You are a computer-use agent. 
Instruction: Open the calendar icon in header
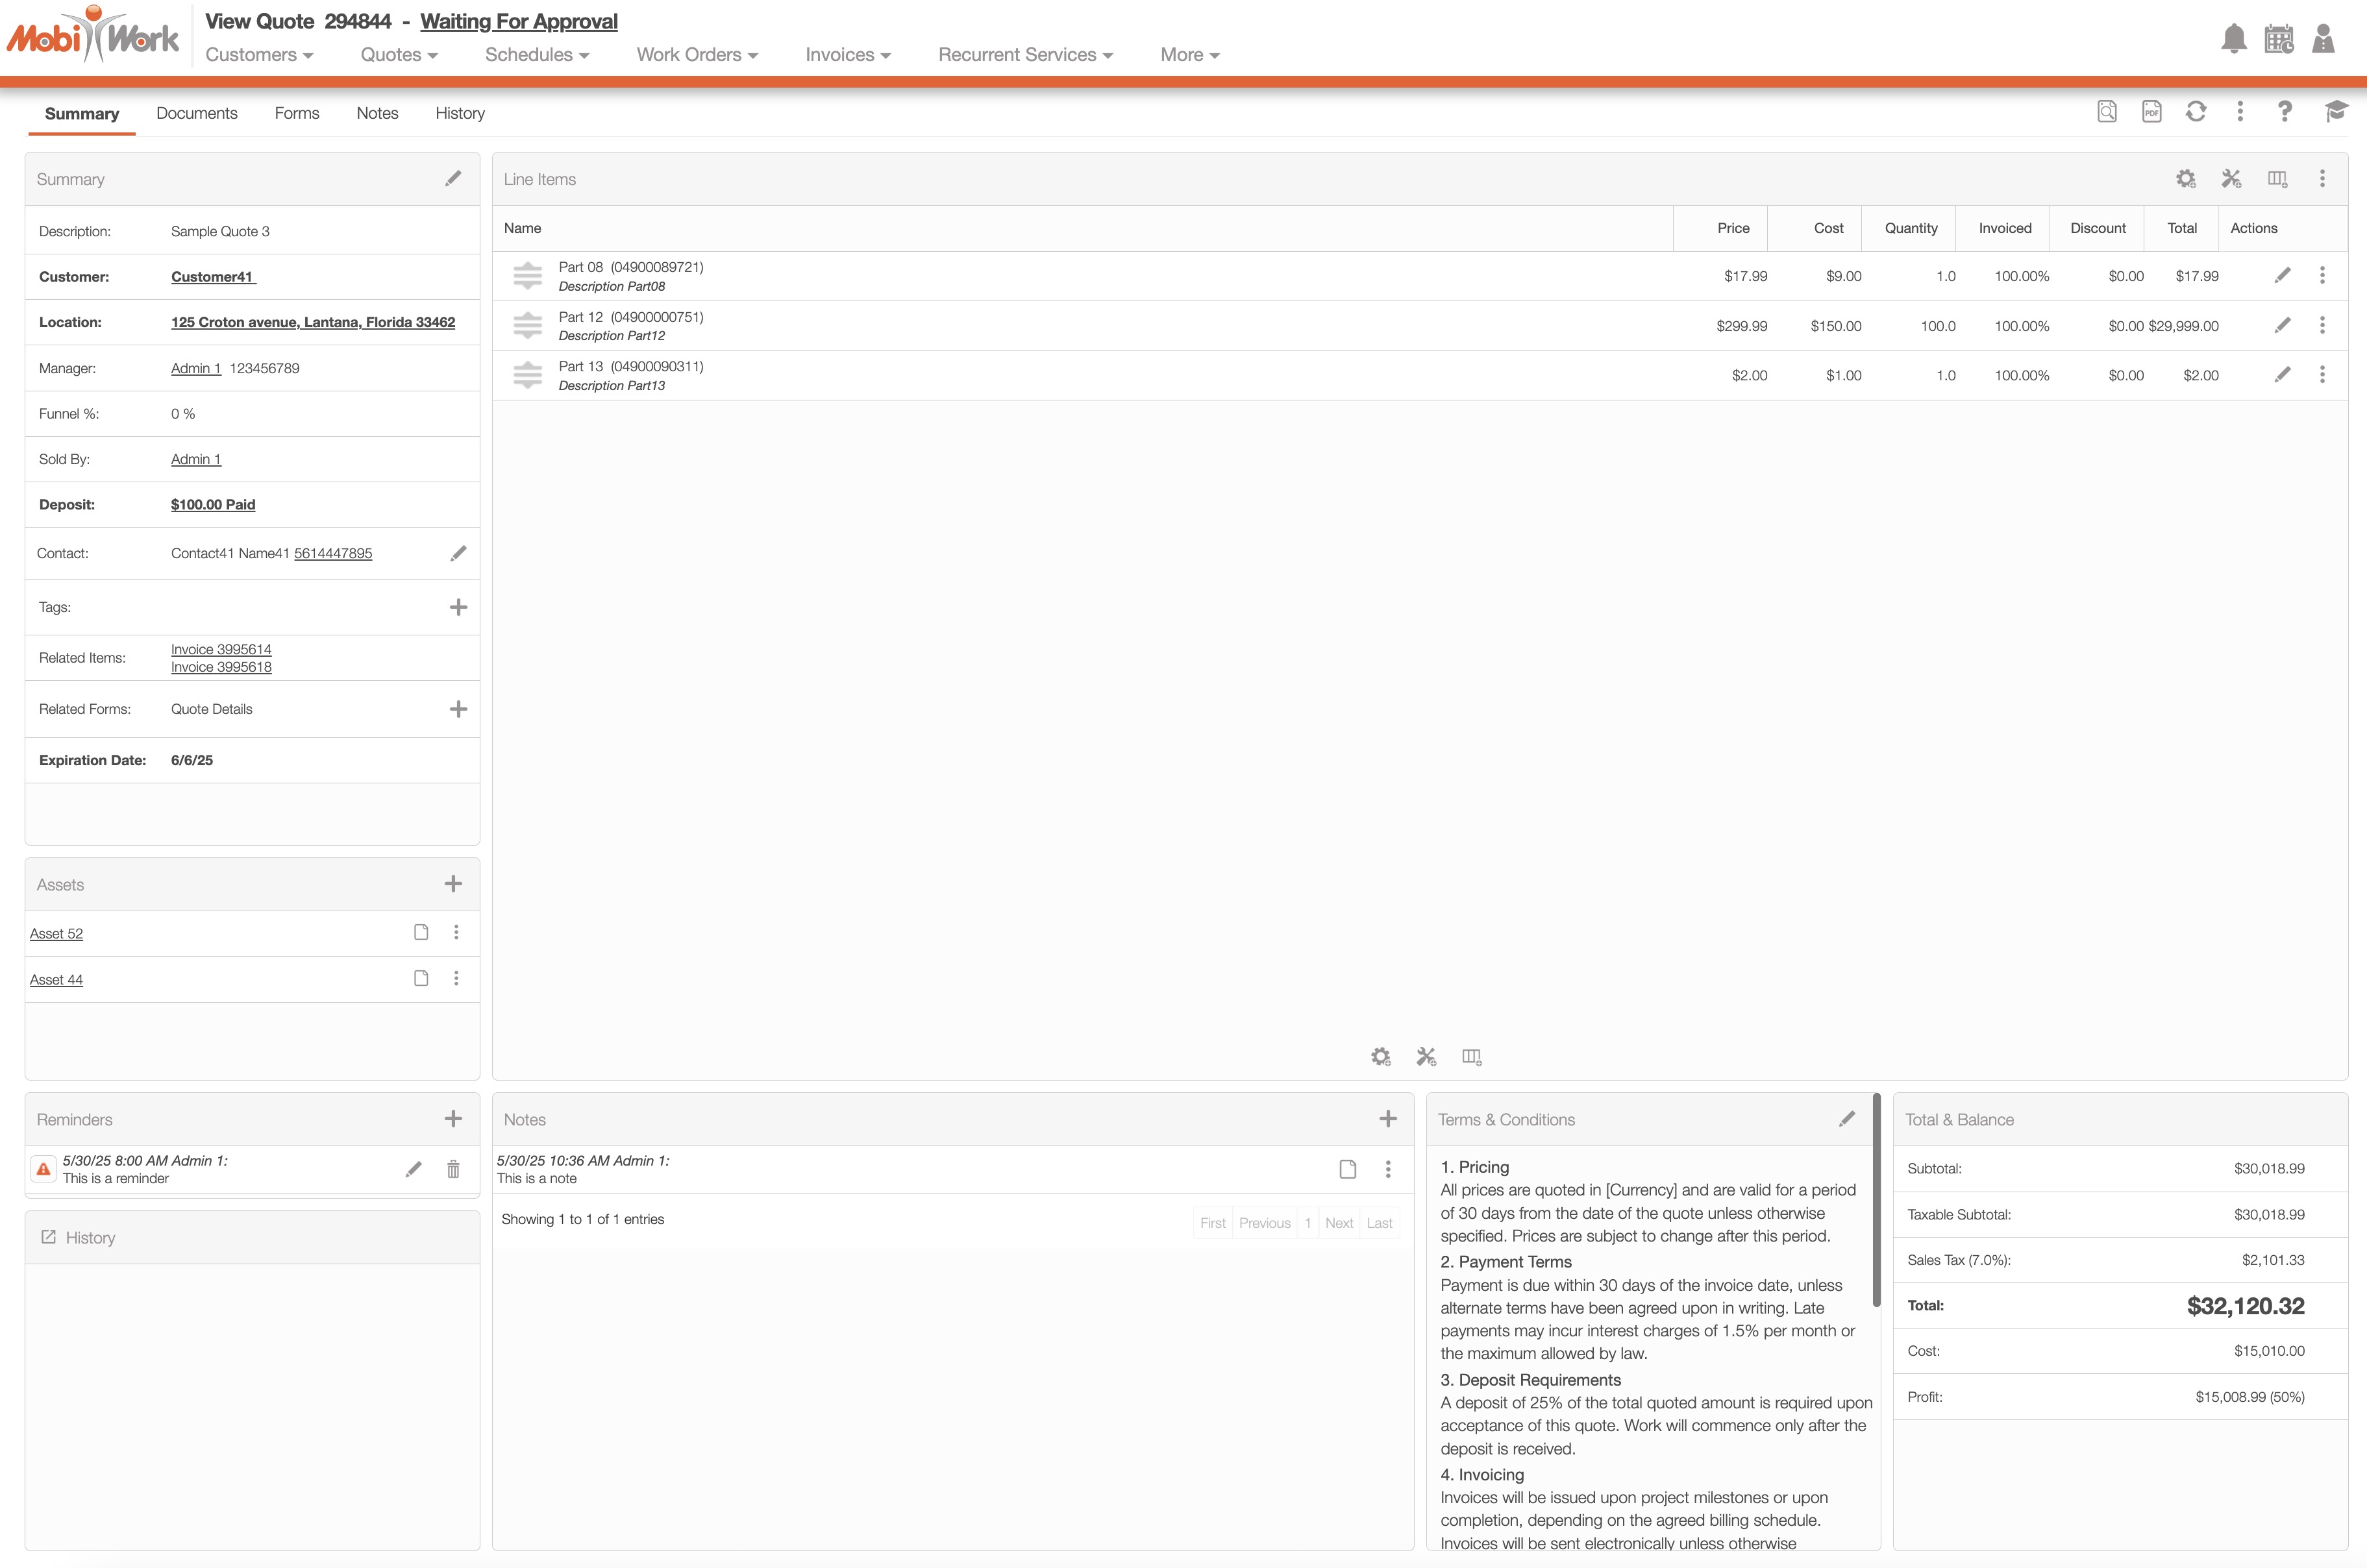[x=2279, y=39]
